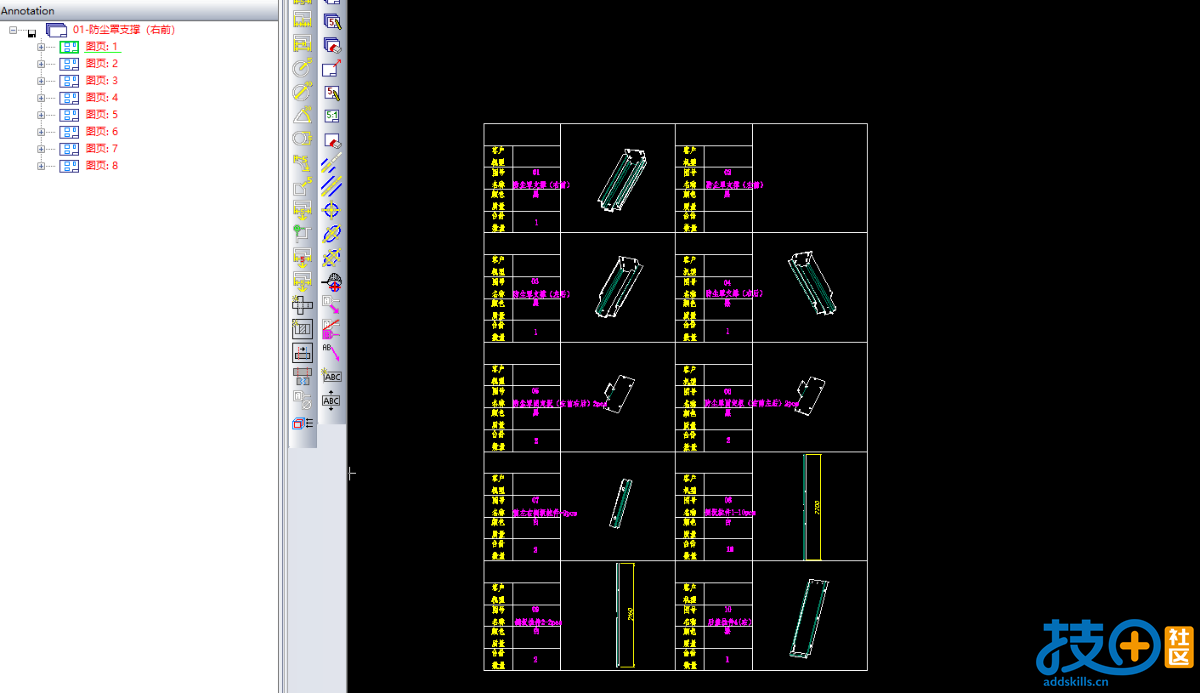Open sheet 图页: 5 in the tree
This screenshot has width=1200, height=693.
coord(102,115)
